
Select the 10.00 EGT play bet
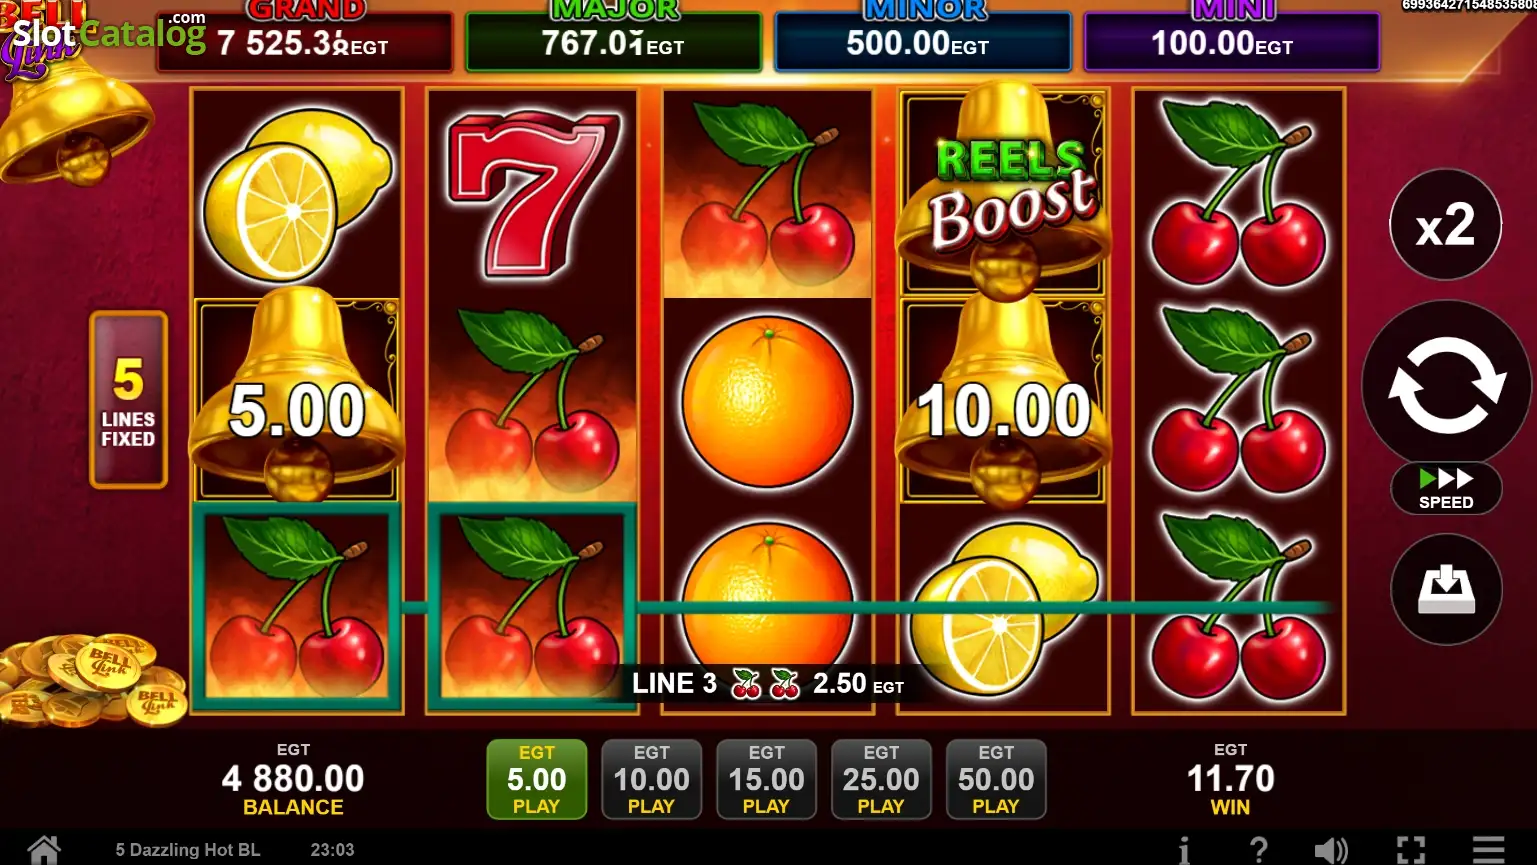tap(651, 779)
